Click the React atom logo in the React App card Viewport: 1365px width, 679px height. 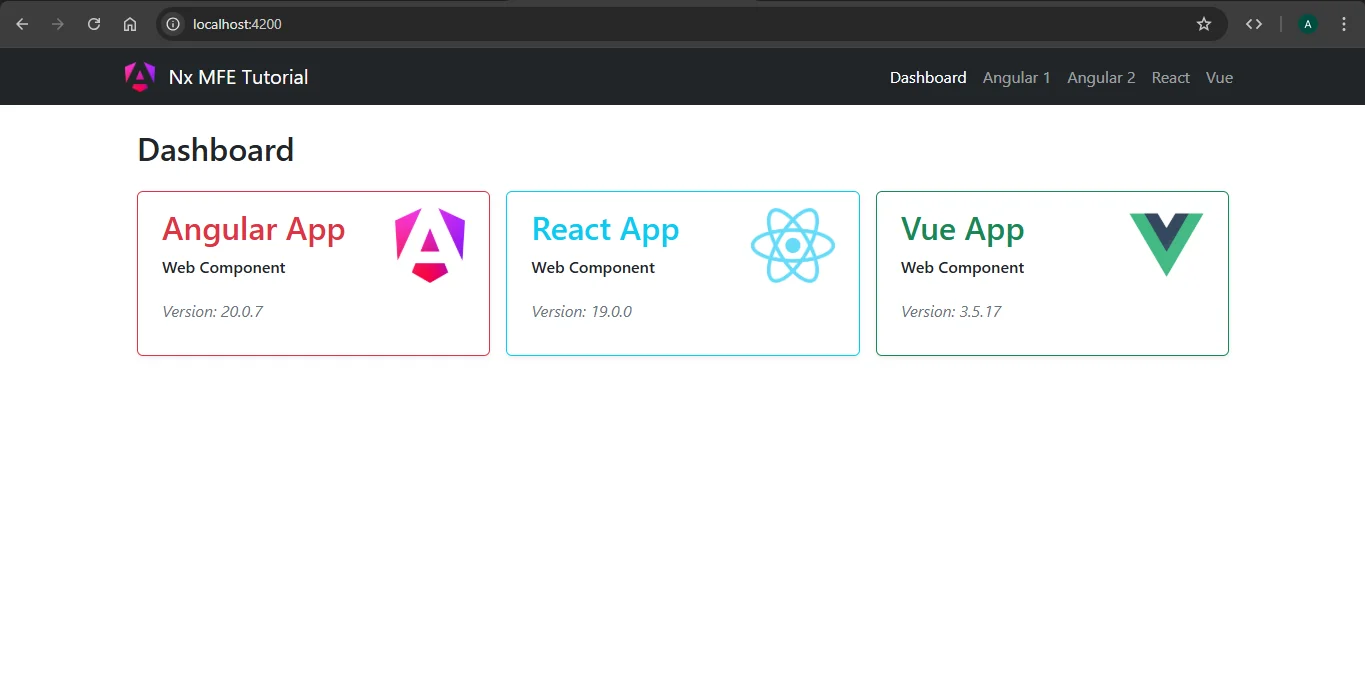793,245
